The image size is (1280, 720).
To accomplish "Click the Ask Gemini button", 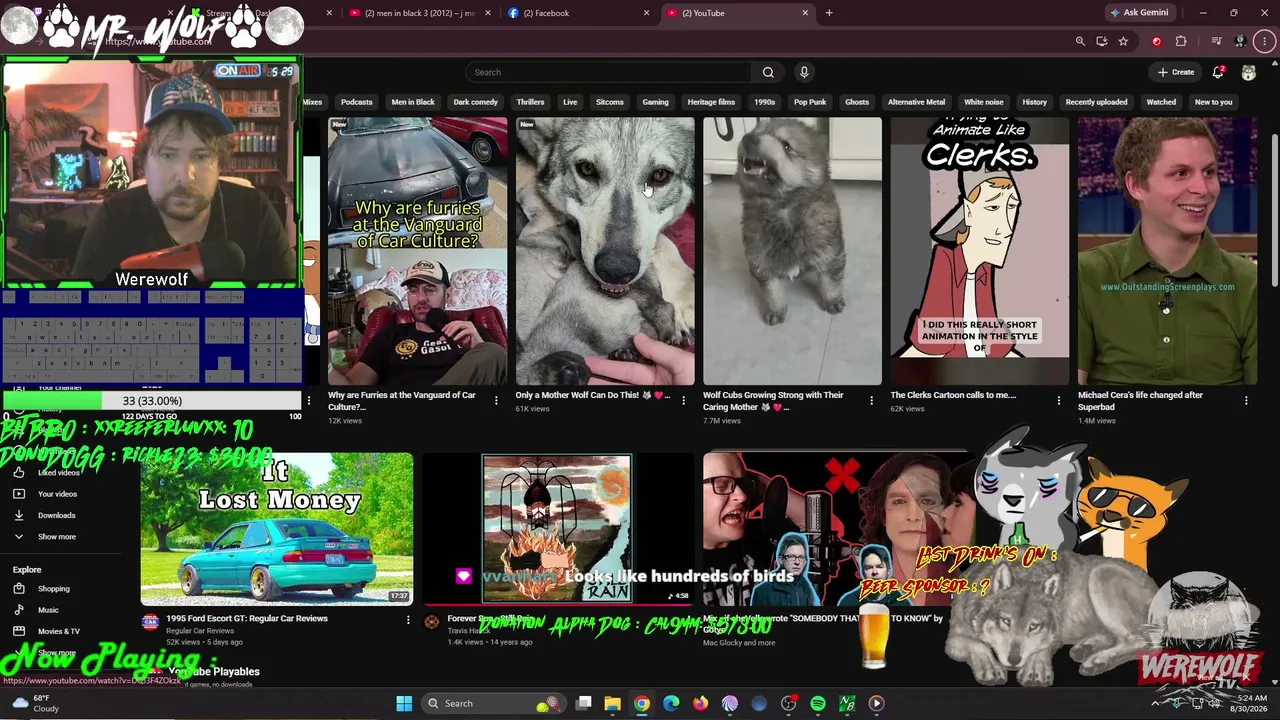I will 1138,13.
